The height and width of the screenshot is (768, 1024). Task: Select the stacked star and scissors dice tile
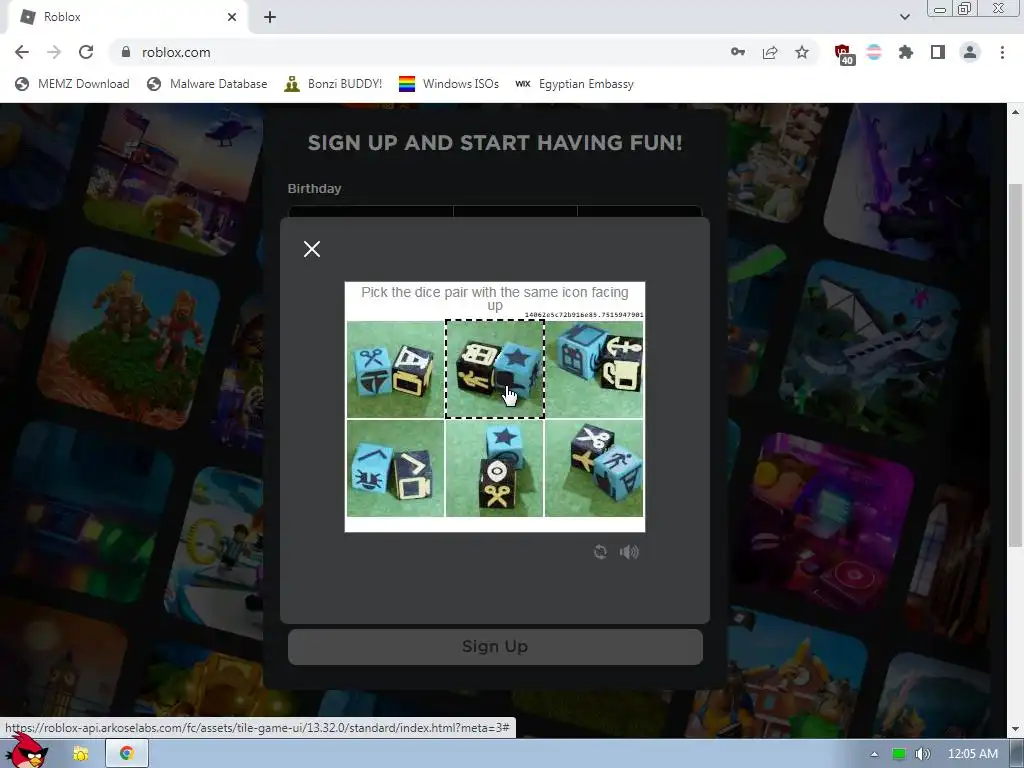tap(494, 468)
